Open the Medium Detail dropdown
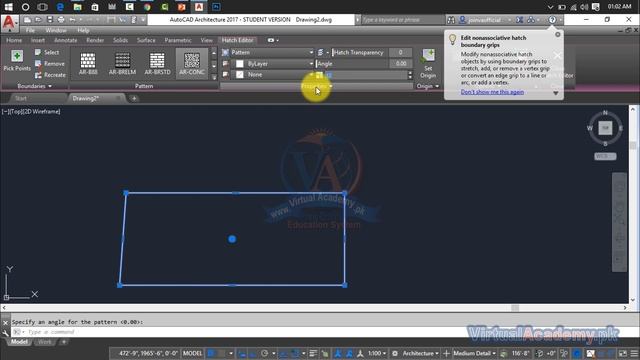640x360 pixels. 474,353
